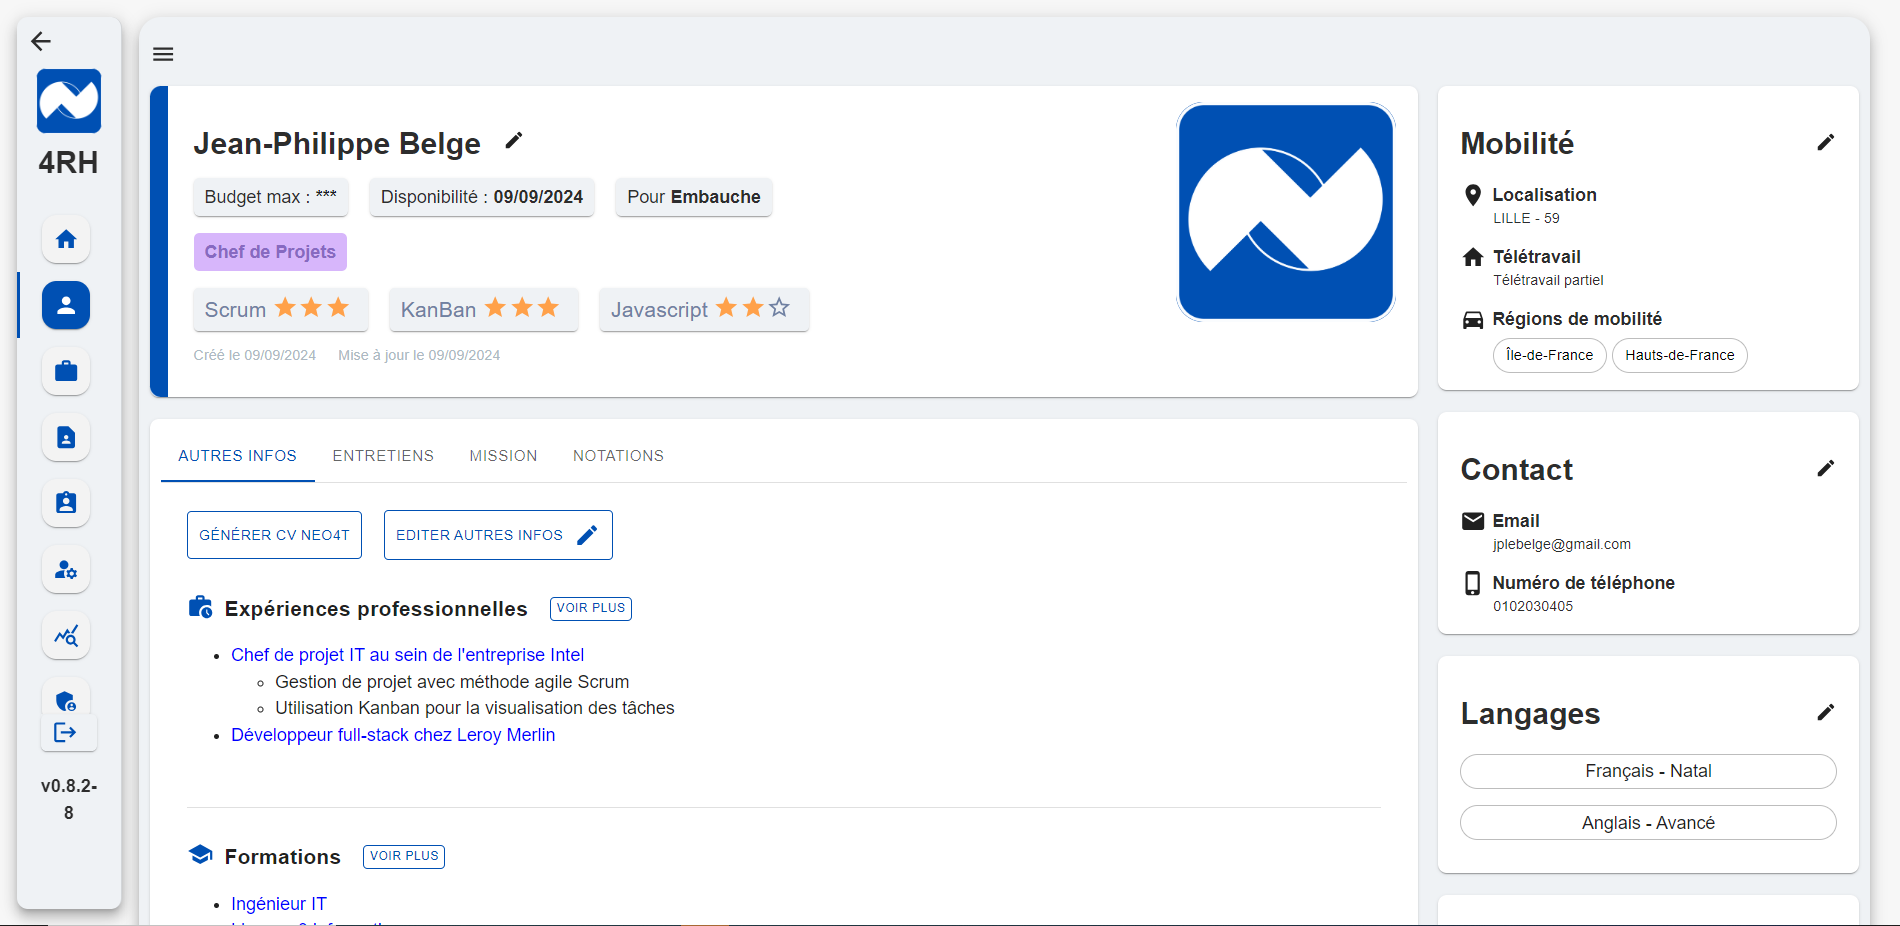Click Gestion de projet avec méthode agile Scrum
The image size is (1900, 926).
point(452,682)
